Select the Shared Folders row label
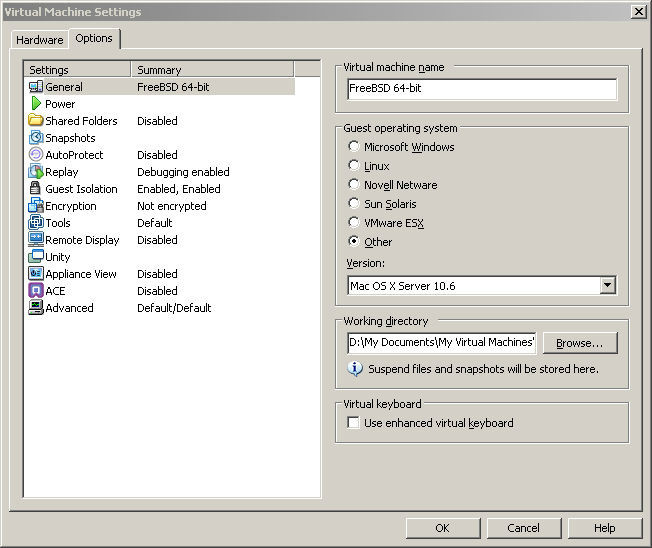652x548 pixels. pyautogui.click(x=82, y=121)
